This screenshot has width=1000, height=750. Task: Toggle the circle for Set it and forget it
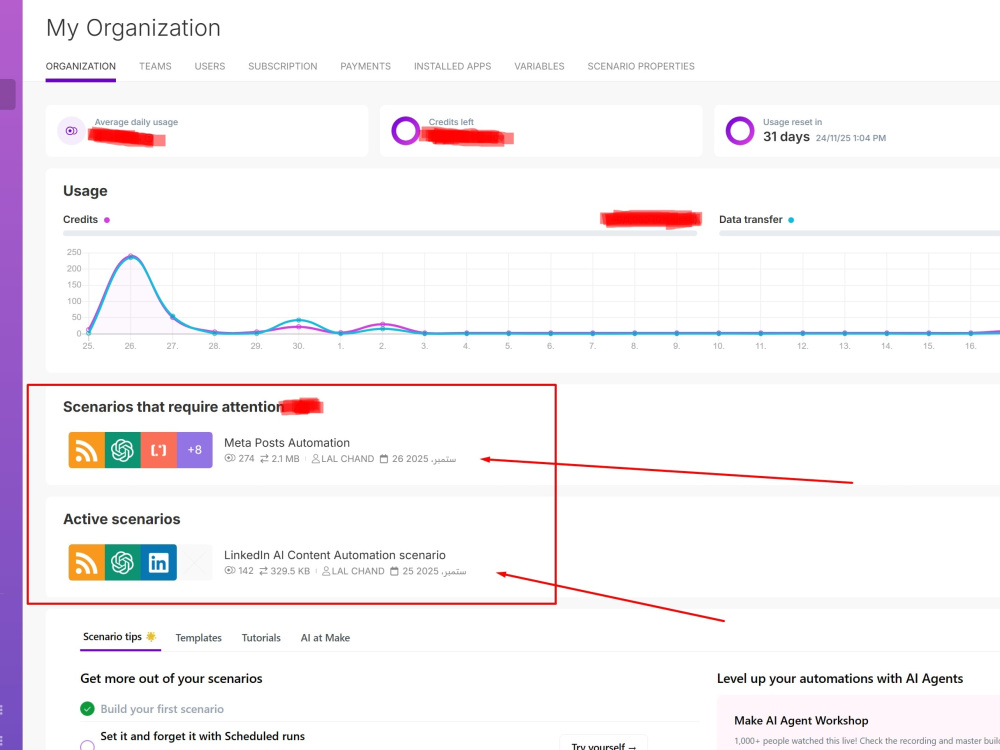tap(87, 746)
